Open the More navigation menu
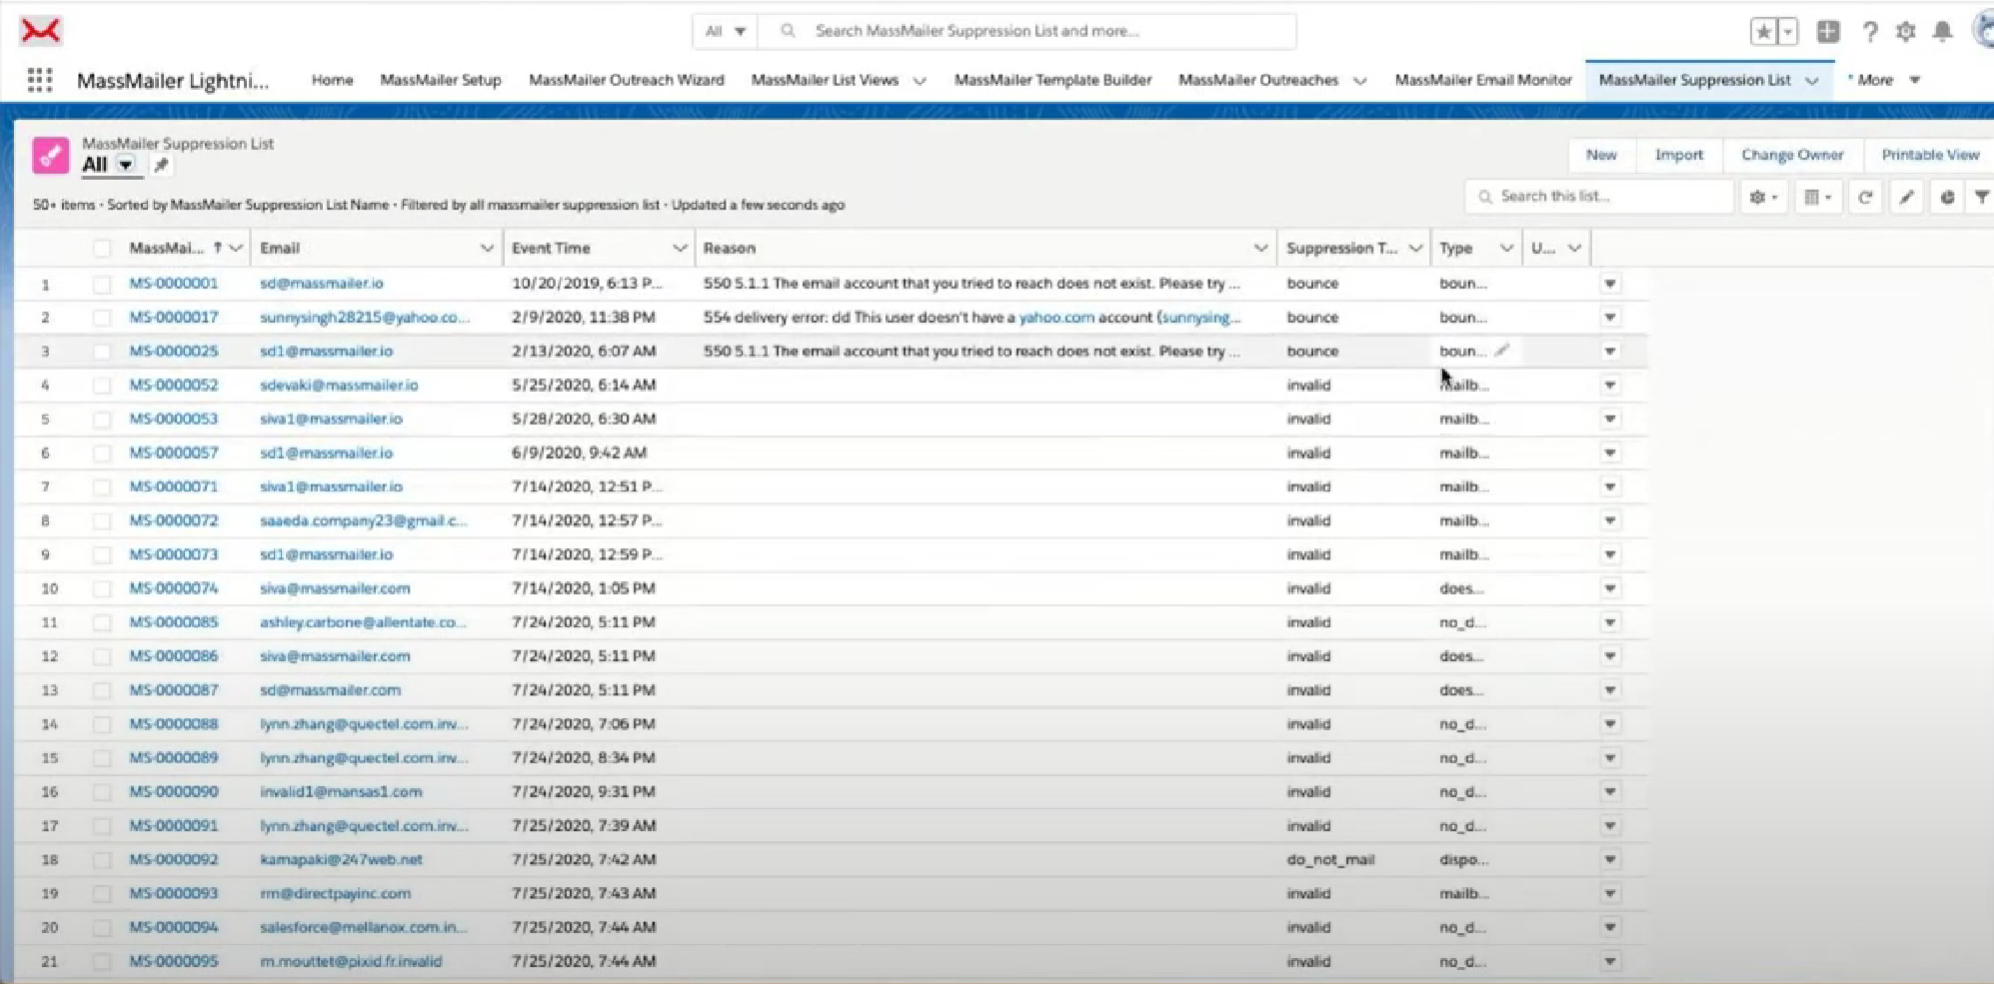This screenshot has height=984, width=1994. tap(1884, 80)
